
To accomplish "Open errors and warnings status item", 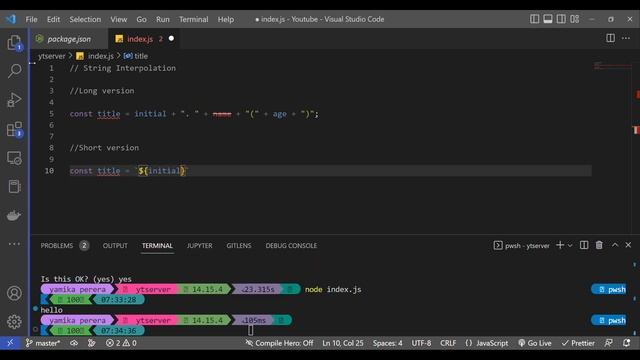I will point(121,343).
